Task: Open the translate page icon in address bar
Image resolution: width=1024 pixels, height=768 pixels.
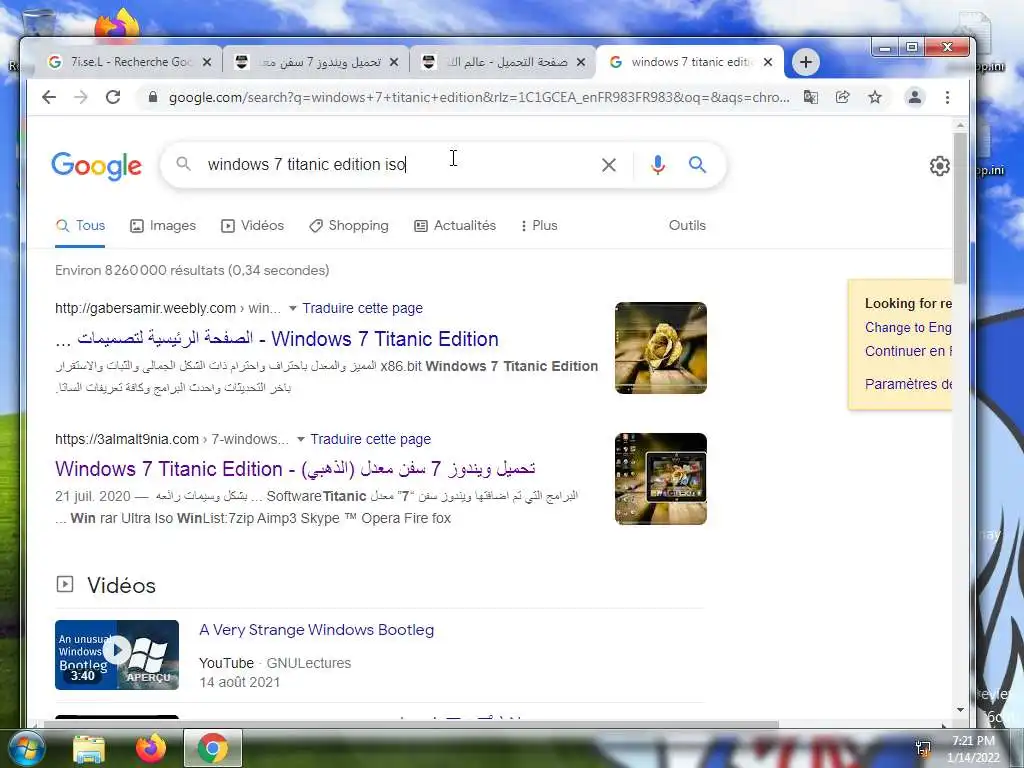Action: [x=810, y=97]
